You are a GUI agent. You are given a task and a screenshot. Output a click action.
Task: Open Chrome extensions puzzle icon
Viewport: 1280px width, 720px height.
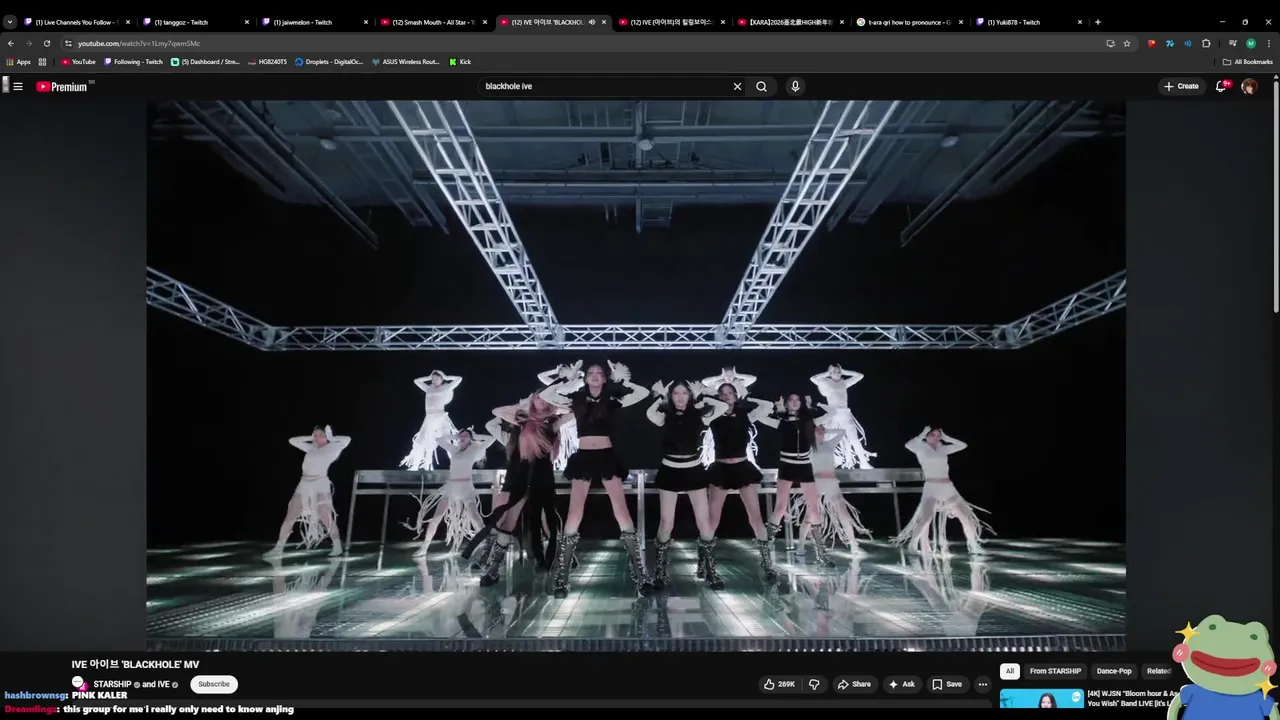(1206, 43)
